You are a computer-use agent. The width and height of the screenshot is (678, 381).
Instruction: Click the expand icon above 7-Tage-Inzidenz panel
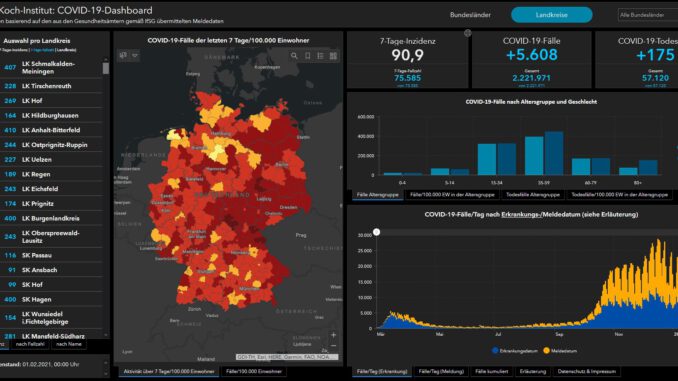[x=467, y=33]
